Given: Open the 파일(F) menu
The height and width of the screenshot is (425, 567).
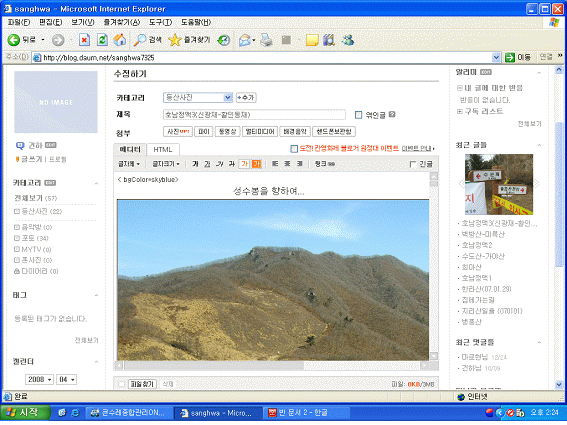Looking at the screenshot, I should click(19, 22).
